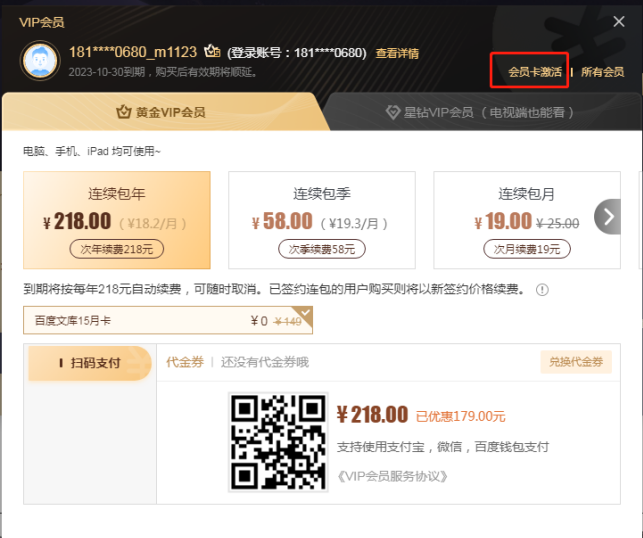Select the 连续包年 ¥218 plan
Image resolution: width=643 pixels, height=538 pixels.
[x=117, y=220]
